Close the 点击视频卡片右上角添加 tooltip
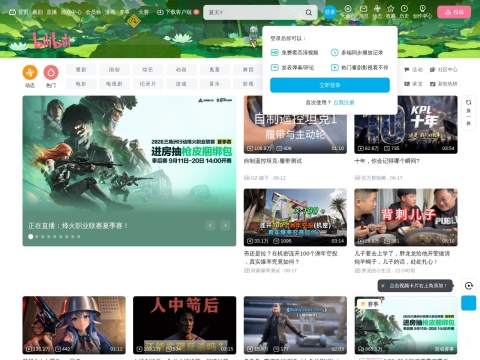The image size is (480, 360). [383, 286]
